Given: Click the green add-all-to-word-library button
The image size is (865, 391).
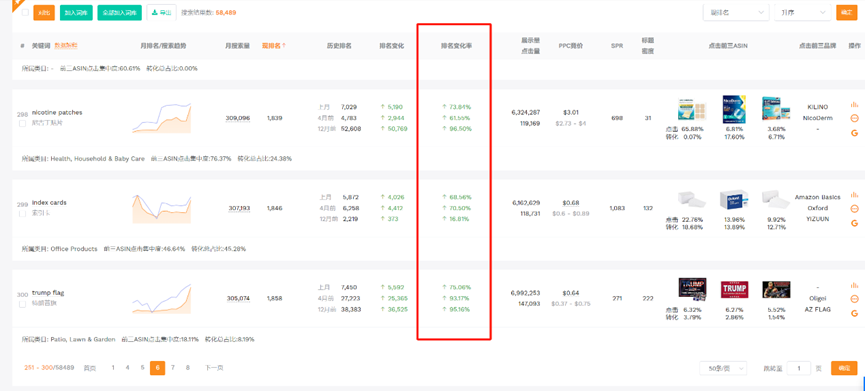Looking at the screenshot, I should tap(120, 13).
